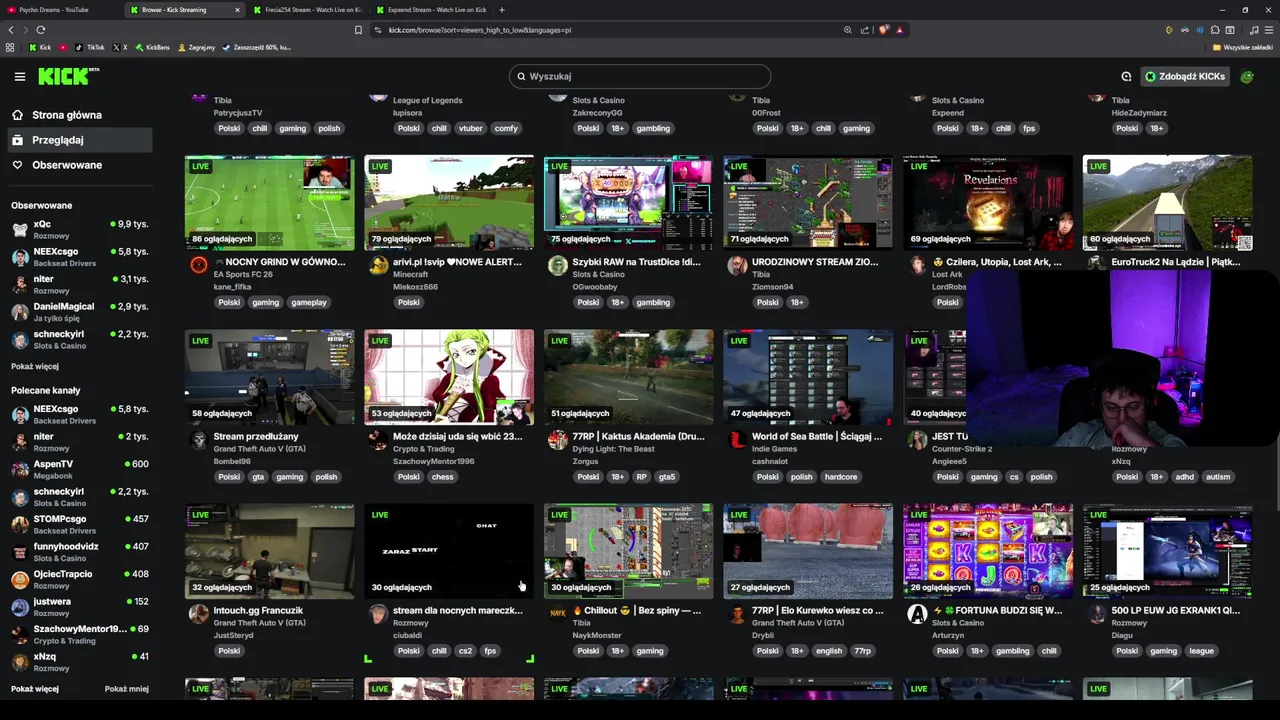The width and height of the screenshot is (1280, 720).
Task: Click the Wyszukaj search field
Action: [x=640, y=76]
